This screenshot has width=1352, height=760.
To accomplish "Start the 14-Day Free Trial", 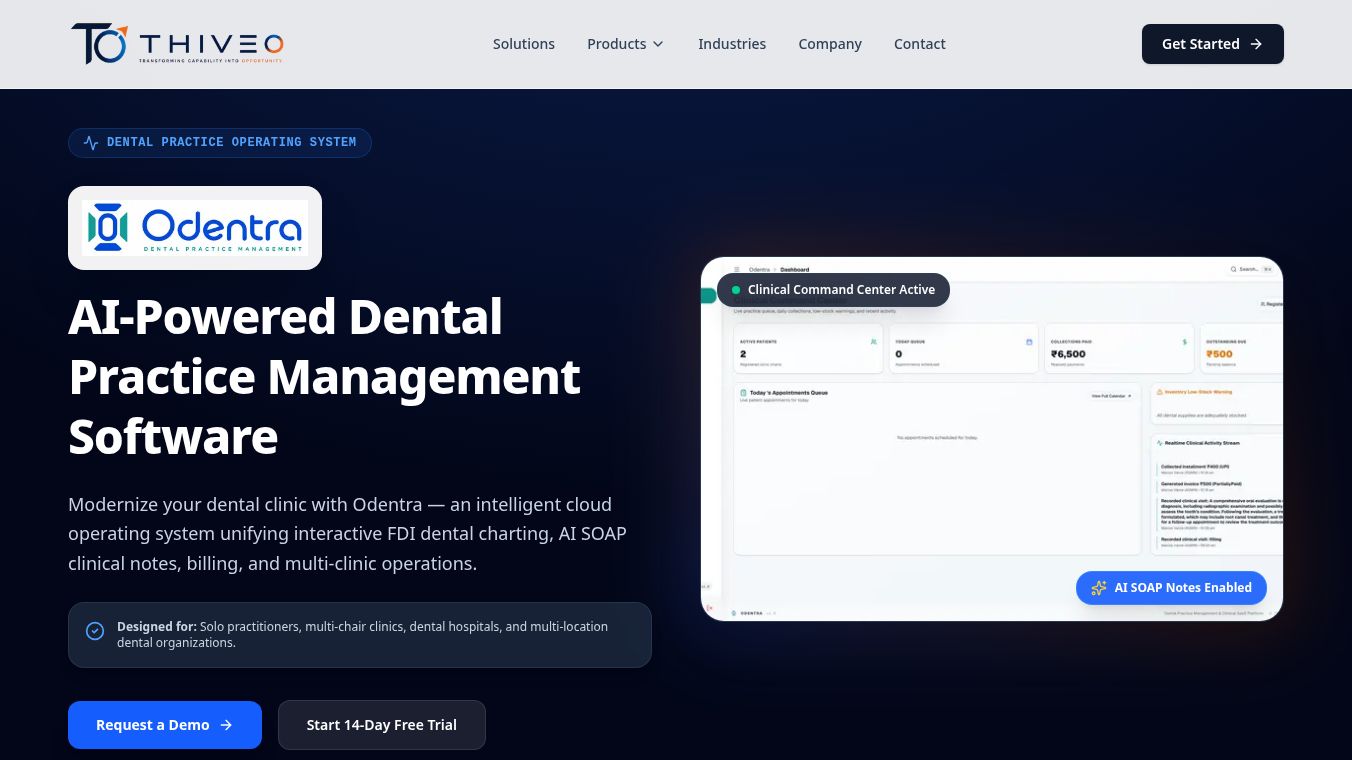I will pos(382,725).
